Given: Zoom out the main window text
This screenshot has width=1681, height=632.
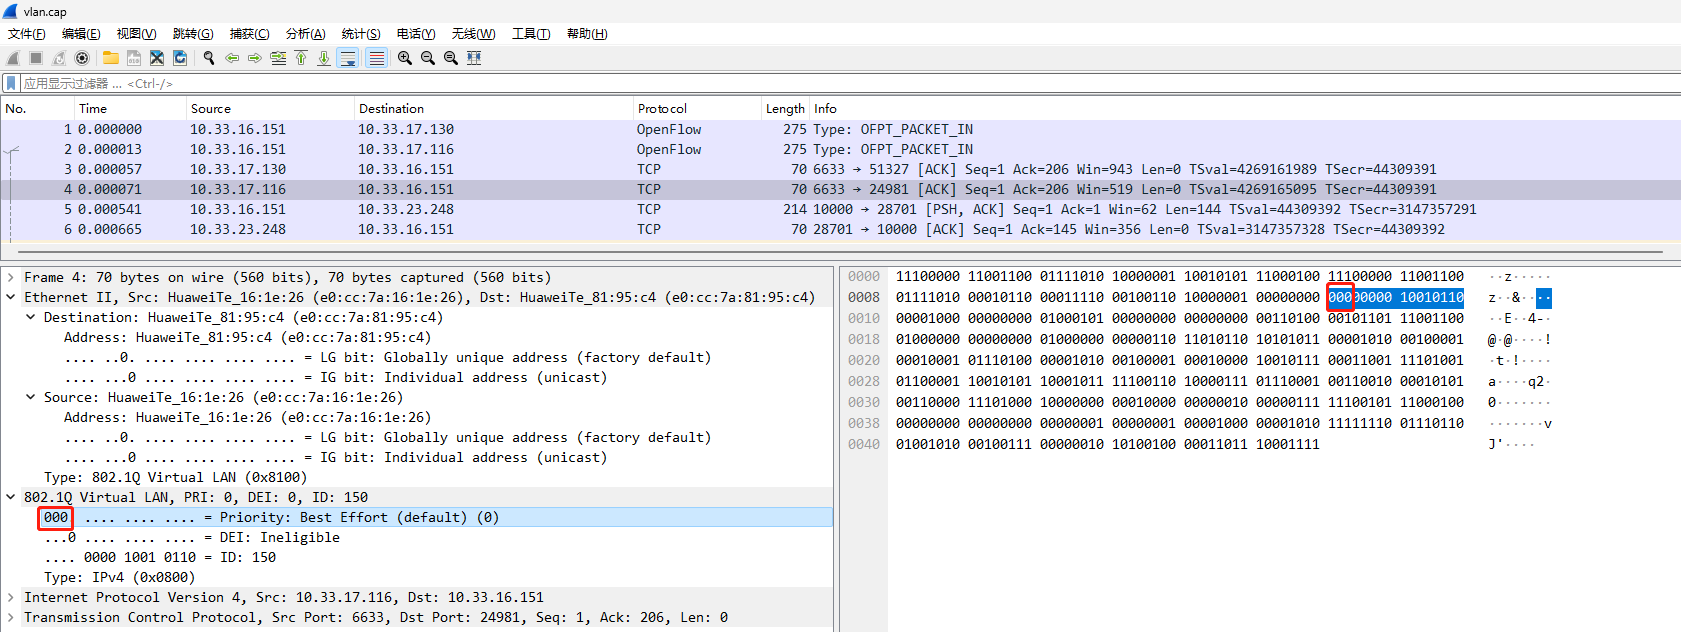Looking at the screenshot, I should pyautogui.click(x=428, y=58).
